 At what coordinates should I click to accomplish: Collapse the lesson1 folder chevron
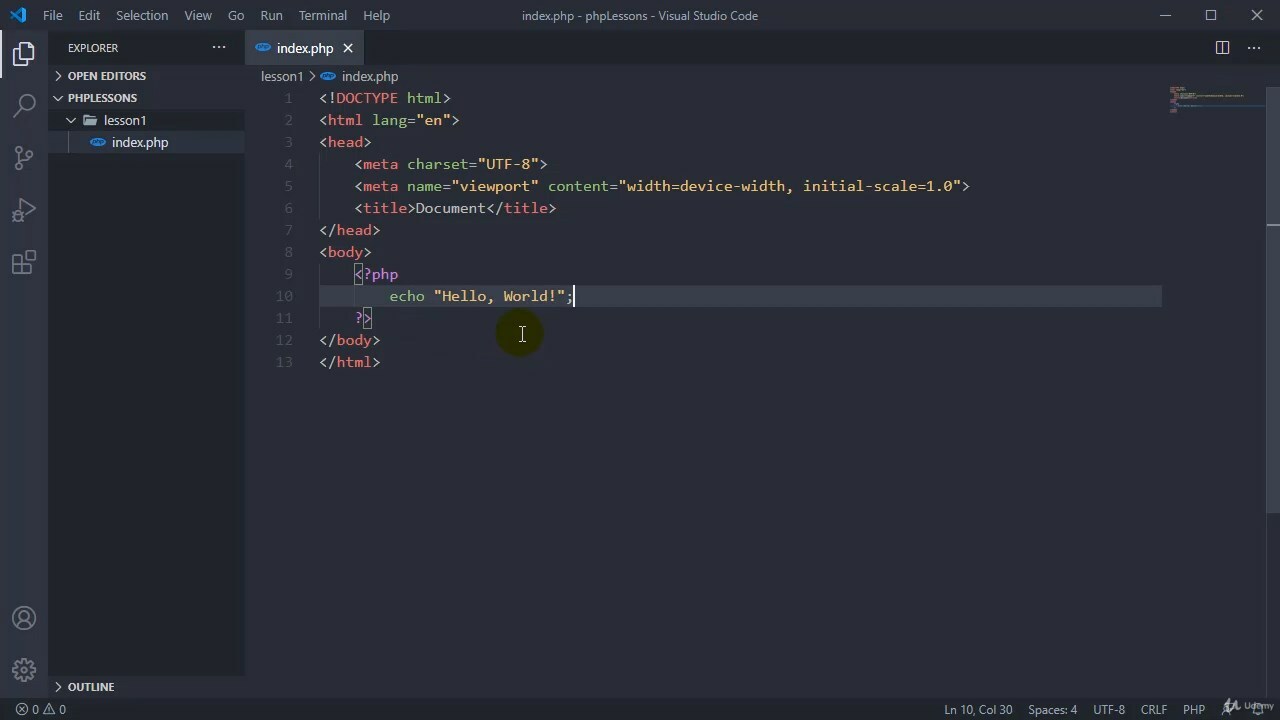(x=71, y=120)
